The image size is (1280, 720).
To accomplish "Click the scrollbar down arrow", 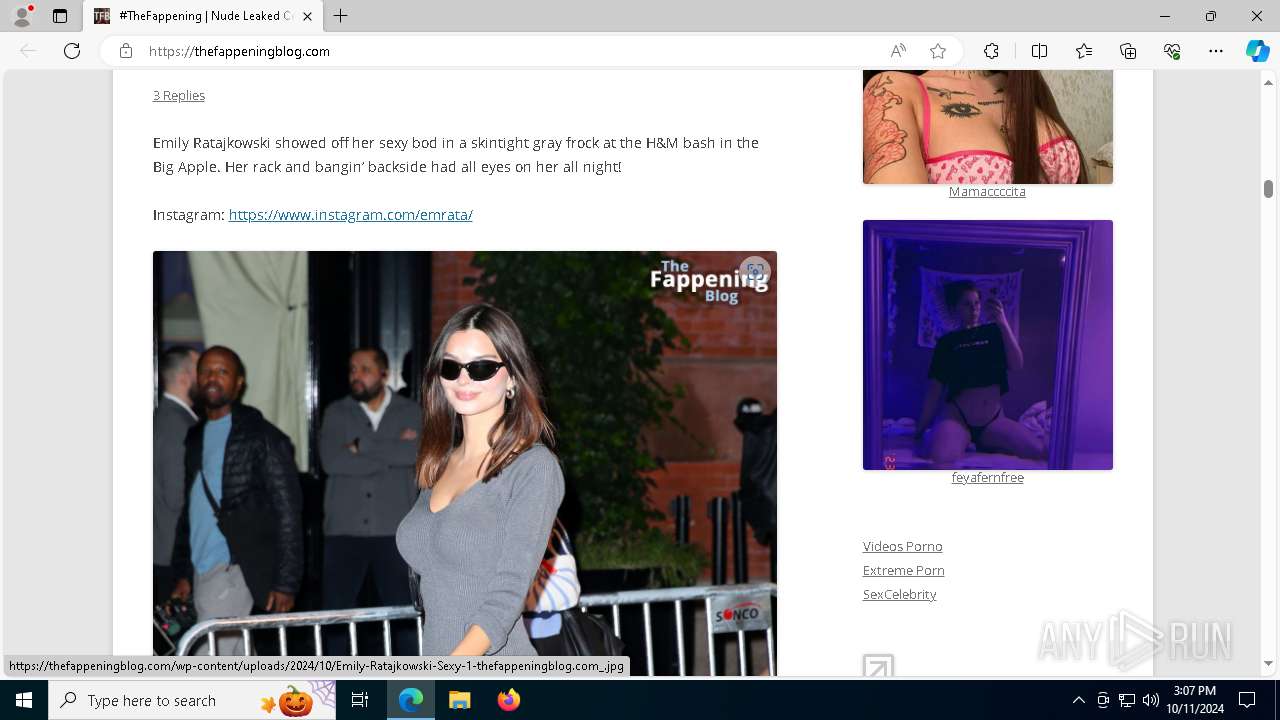I will [1268, 663].
